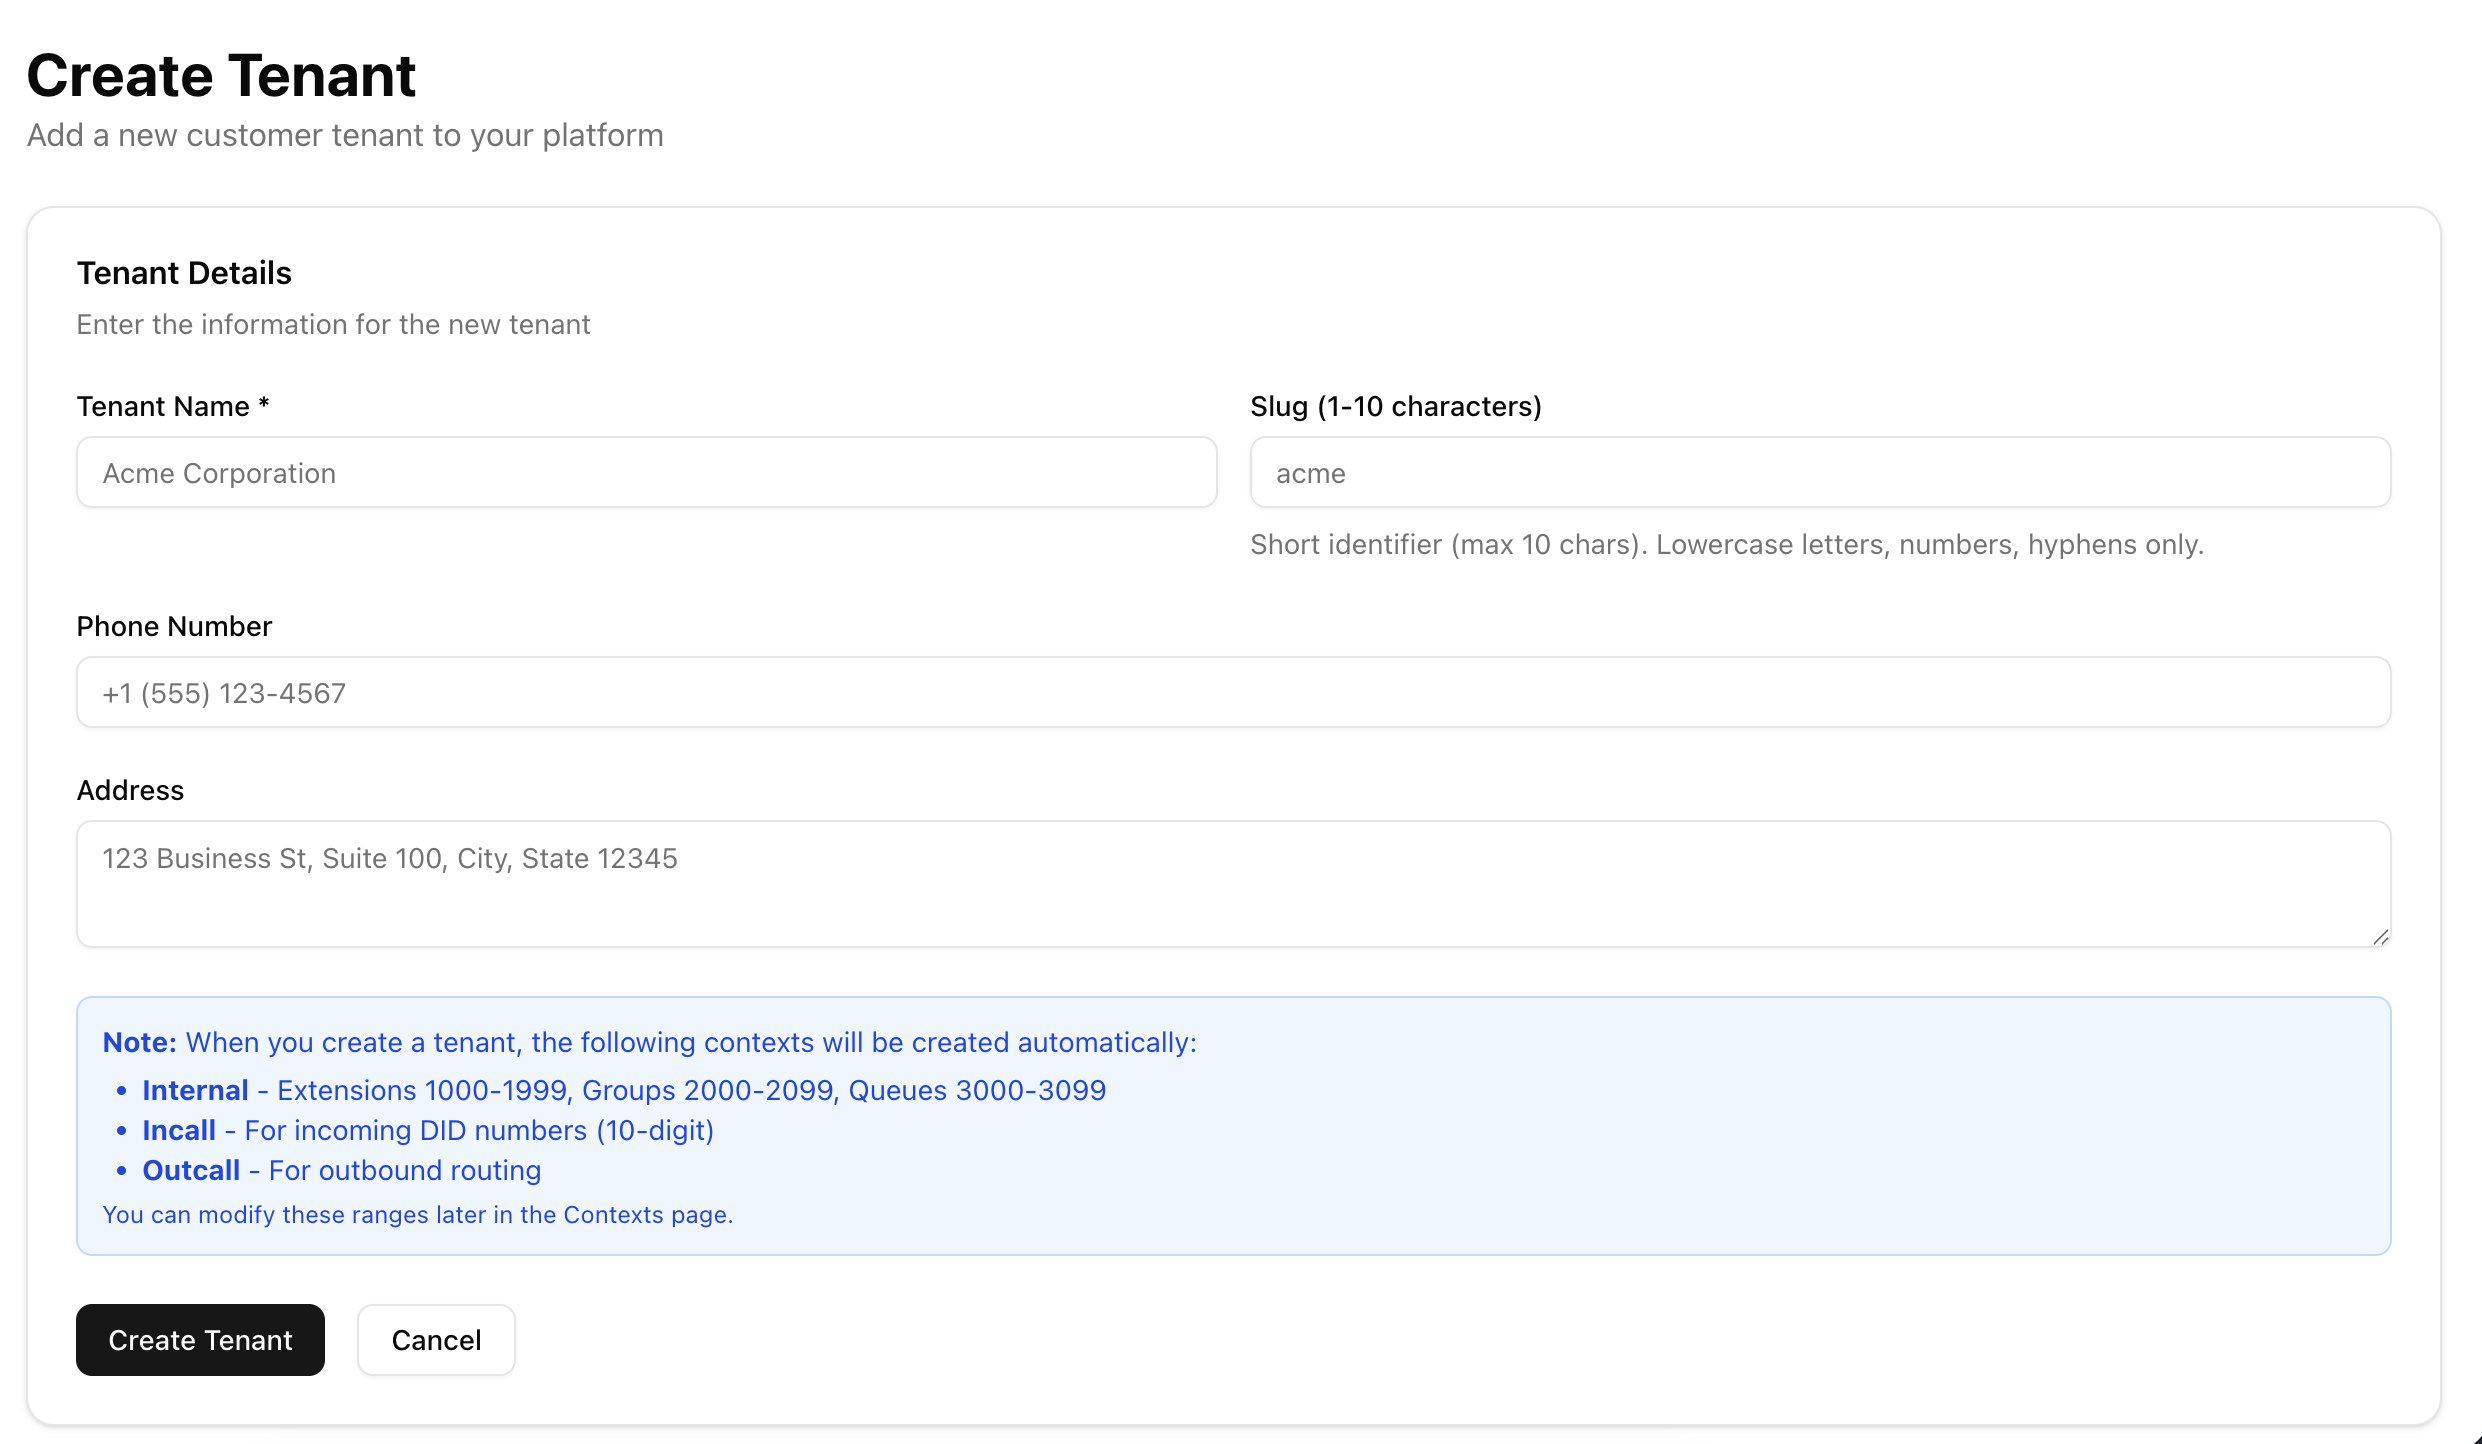Click the Incall context bullet item

(428, 1130)
